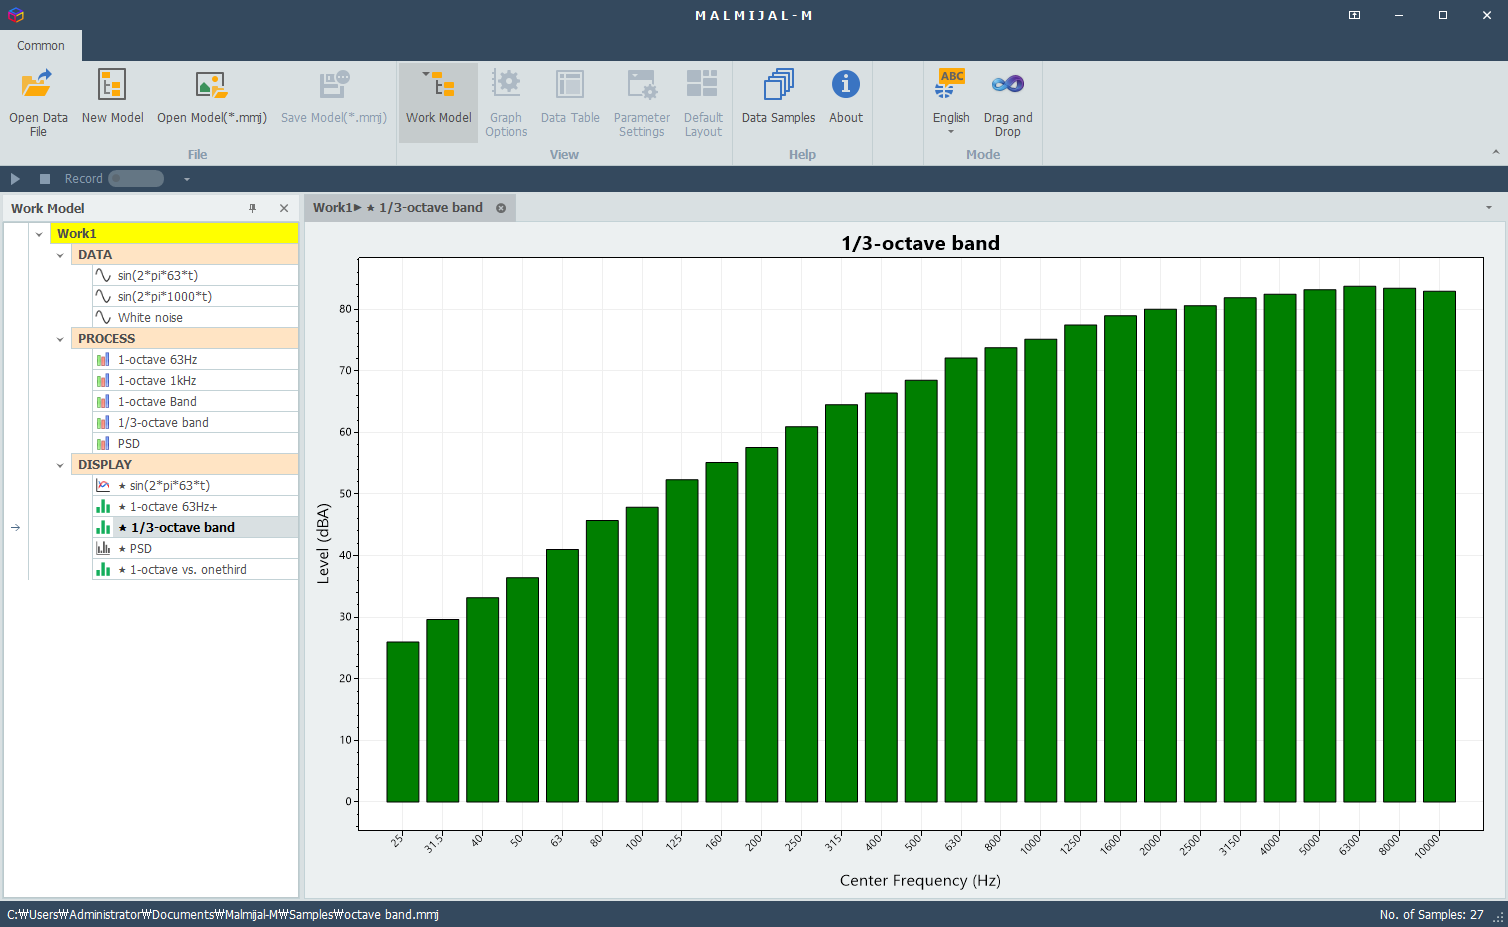This screenshot has width=1508, height=927.
Task: Click the 1000 Hz green bar in chart
Action: point(1040,570)
